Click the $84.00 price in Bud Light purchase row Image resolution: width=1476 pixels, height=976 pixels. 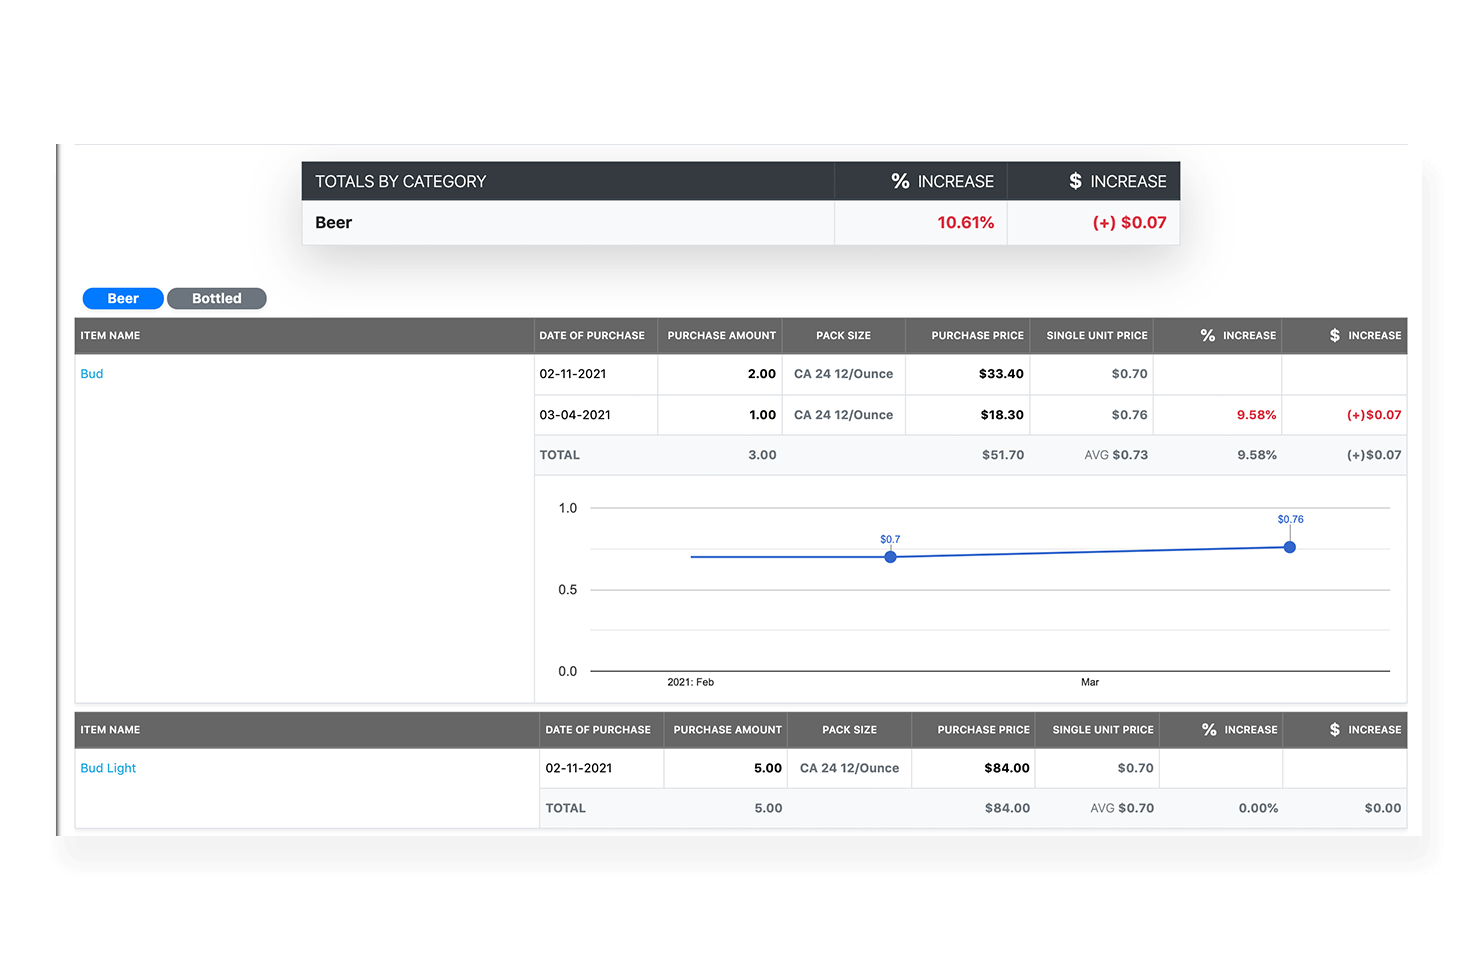[x=1007, y=768]
